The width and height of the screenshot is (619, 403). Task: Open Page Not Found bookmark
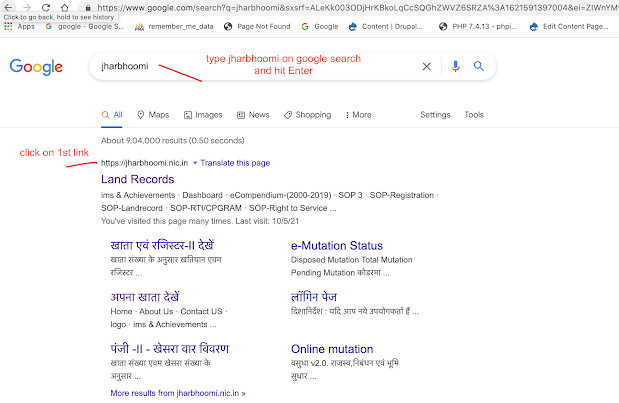pos(257,26)
